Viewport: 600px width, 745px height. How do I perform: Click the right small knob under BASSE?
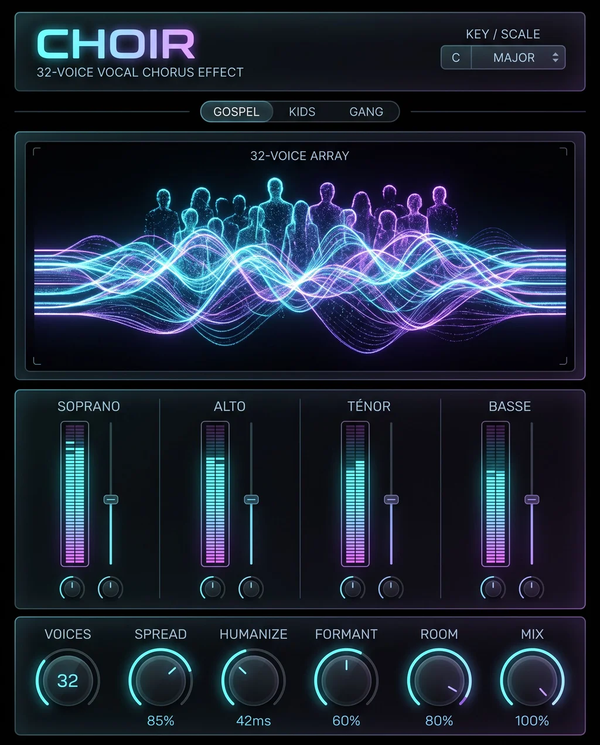click(x=531, y=589)
